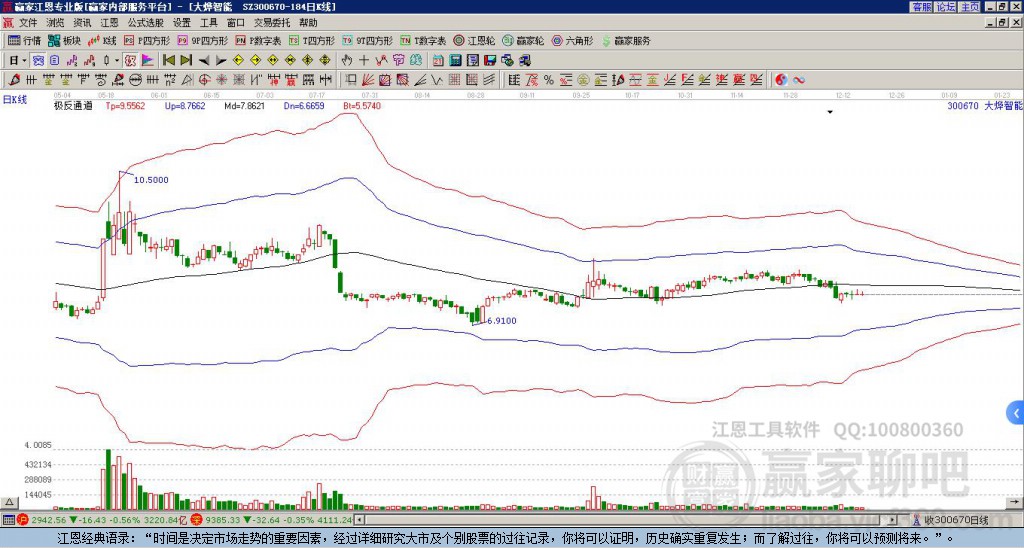Open the 窗口 menu
This screenshot has width=1024, height=548.
pyautogui.click(x=236, y=23)
